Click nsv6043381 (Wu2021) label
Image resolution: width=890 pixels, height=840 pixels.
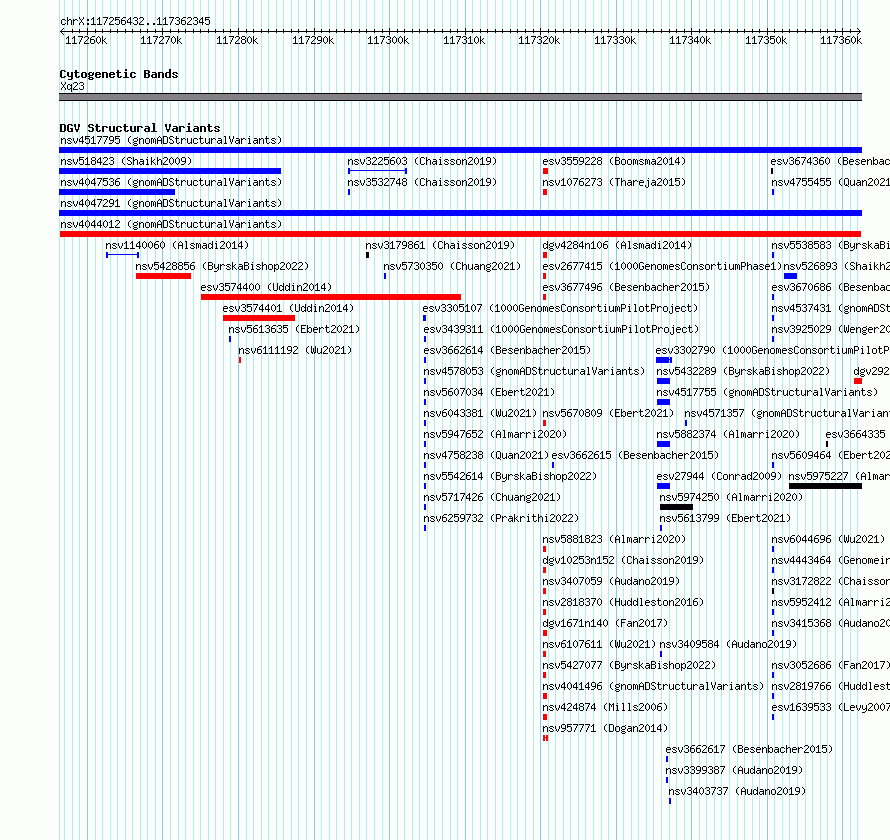click(x=480, y=413)
